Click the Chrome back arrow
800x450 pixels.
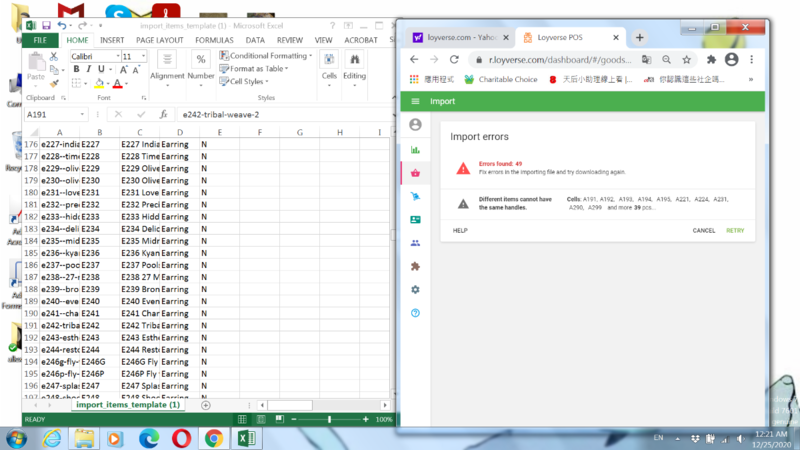coord(414,60)
